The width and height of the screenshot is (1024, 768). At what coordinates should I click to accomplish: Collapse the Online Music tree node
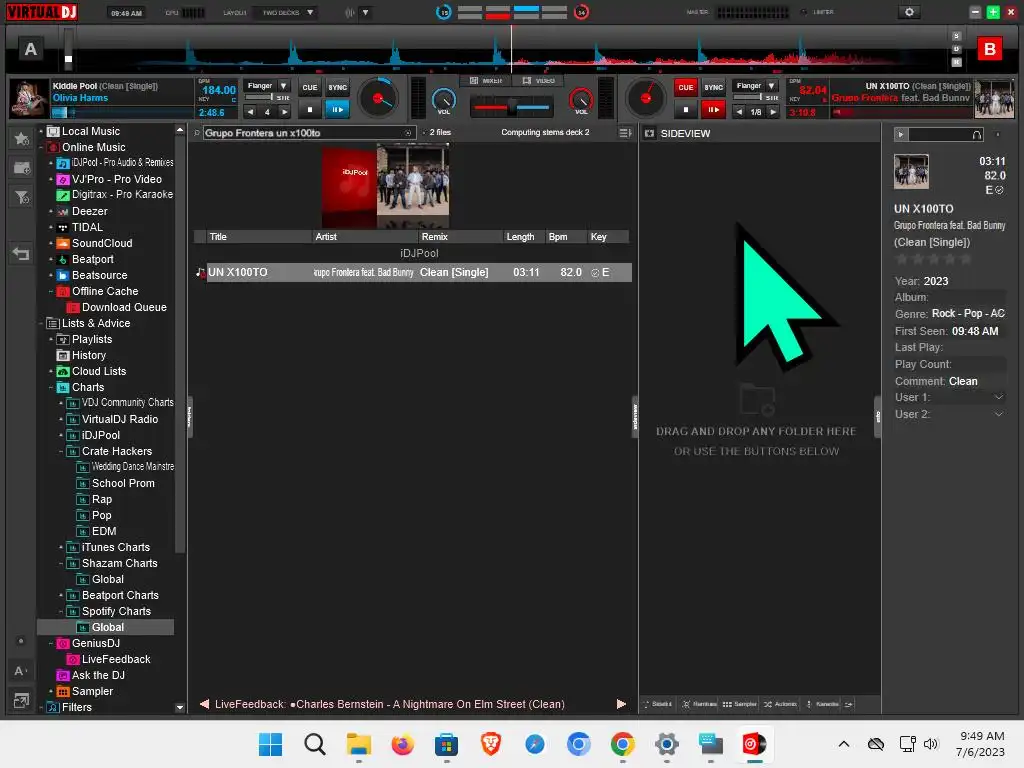pos(41,148)
